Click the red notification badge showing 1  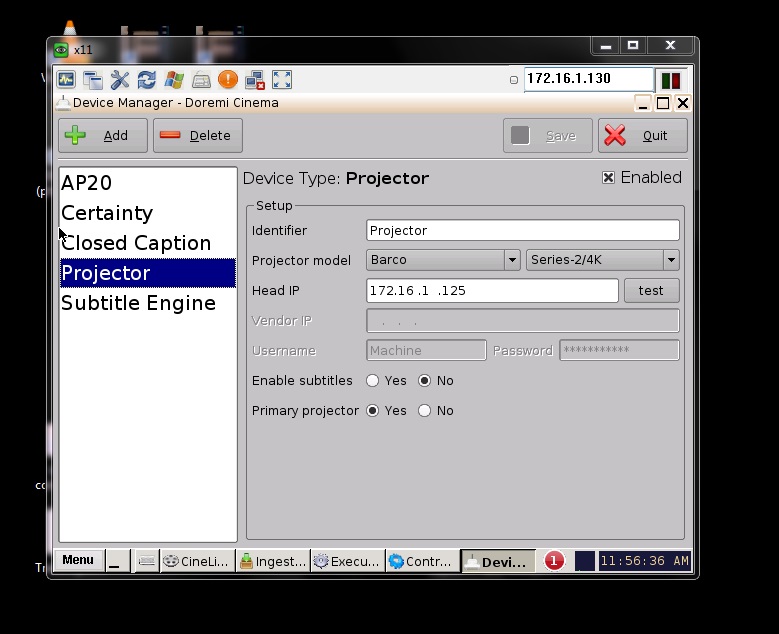point(554,561)
